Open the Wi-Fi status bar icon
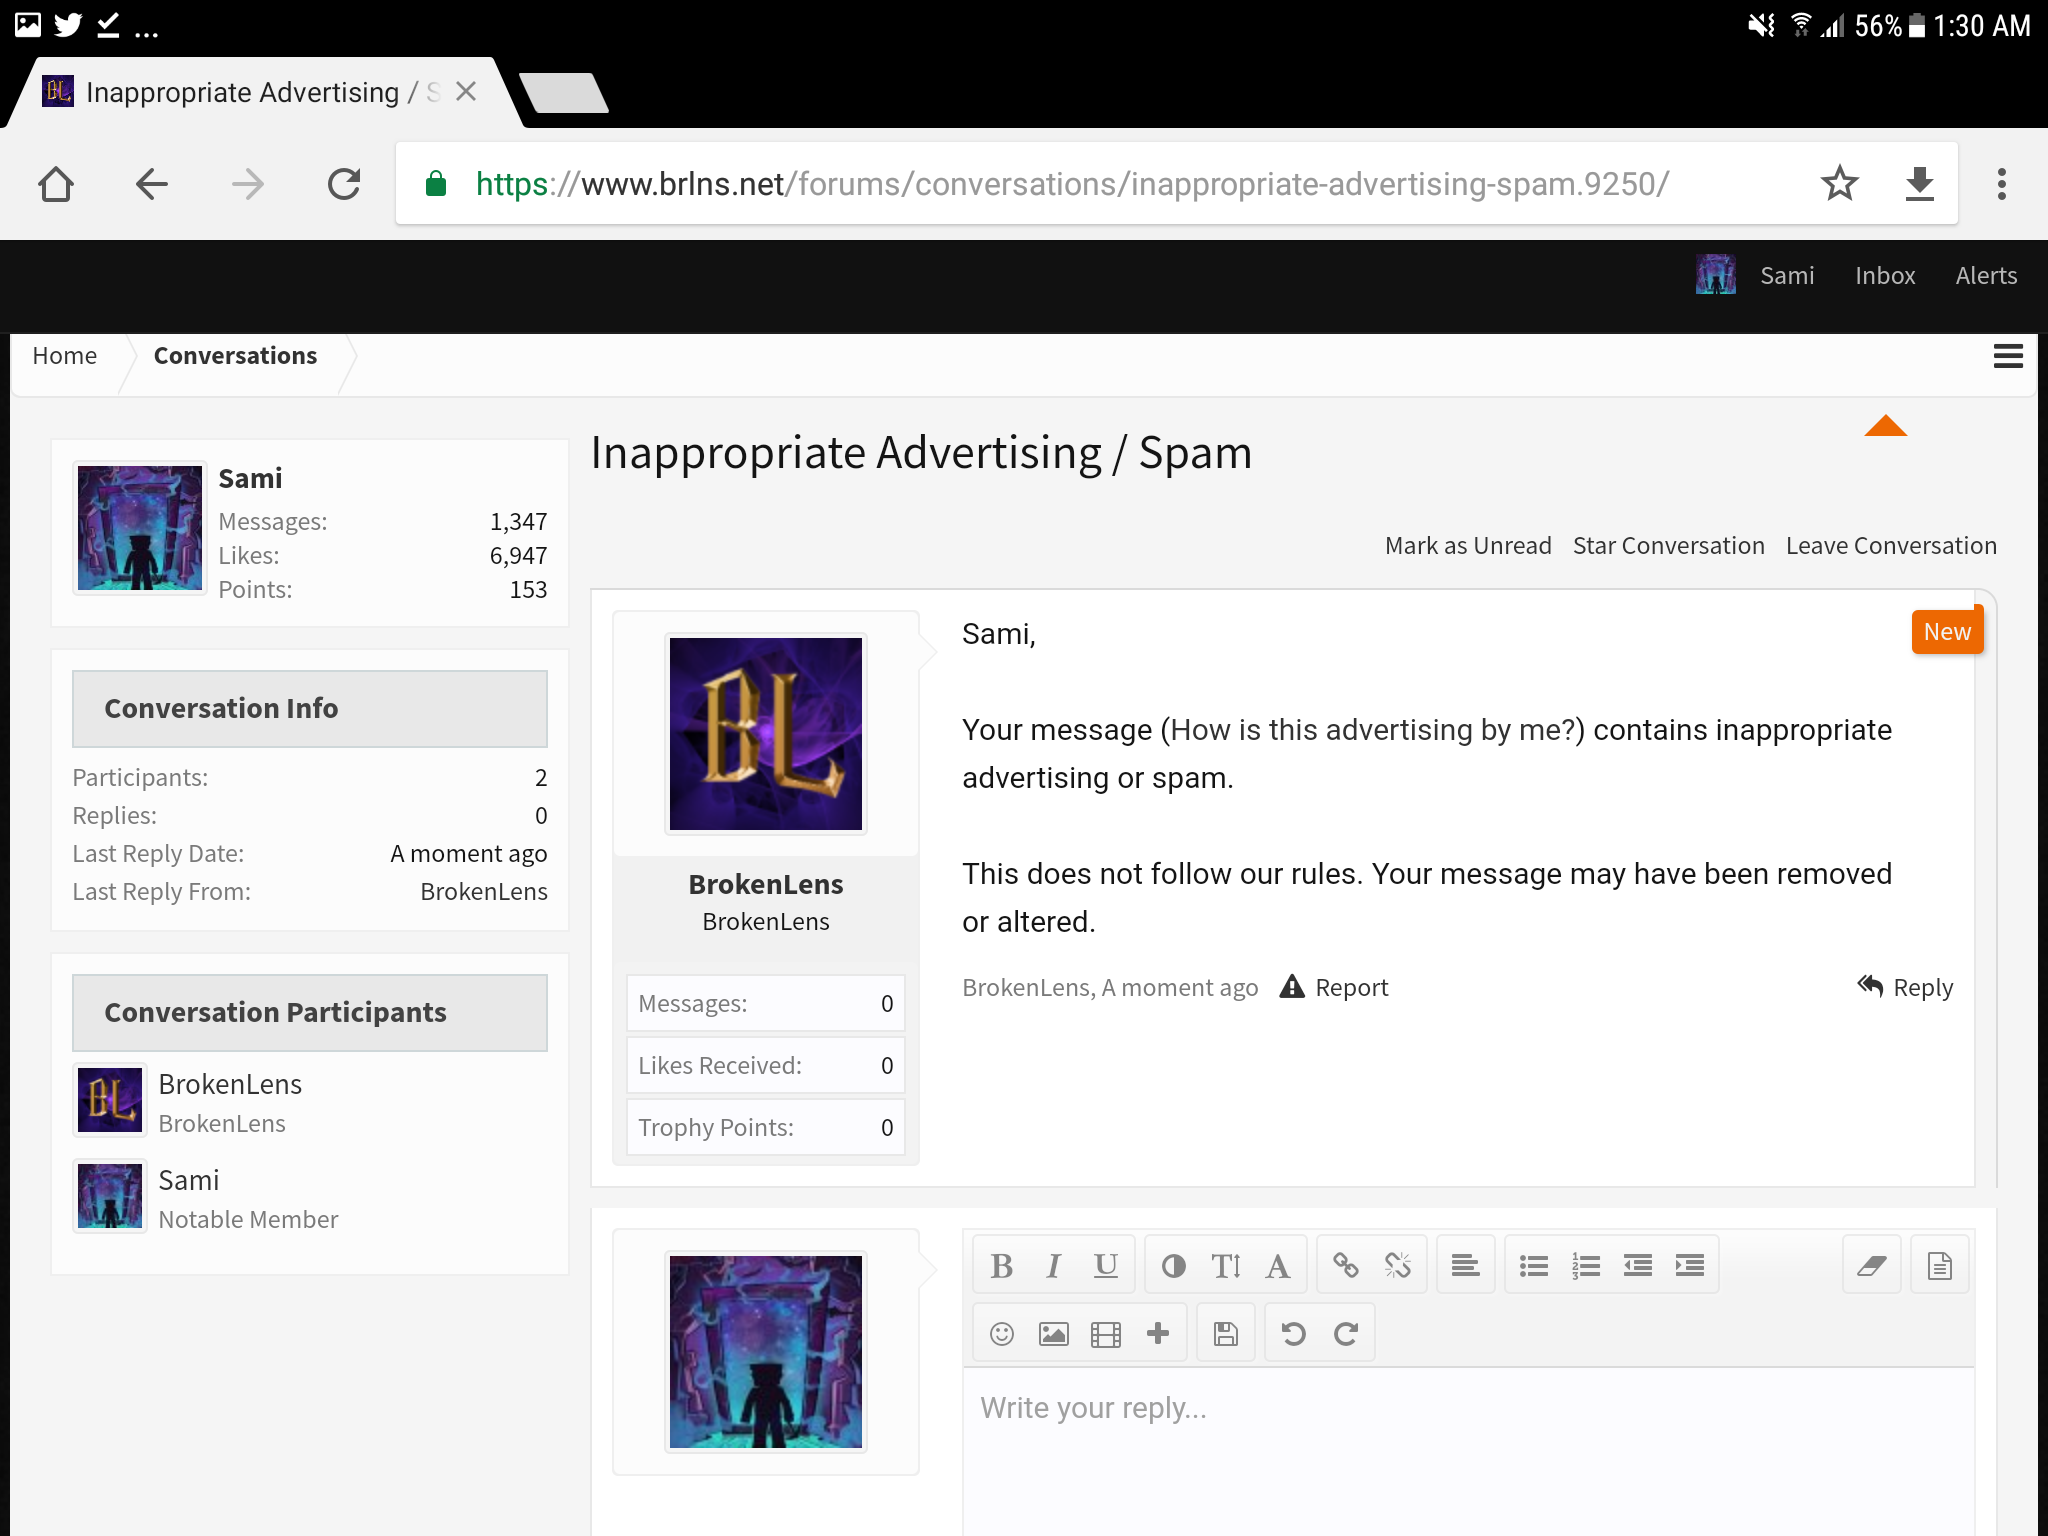Image resolution: width=2048 pixels, height=1536 pixels. point(1801,25)
